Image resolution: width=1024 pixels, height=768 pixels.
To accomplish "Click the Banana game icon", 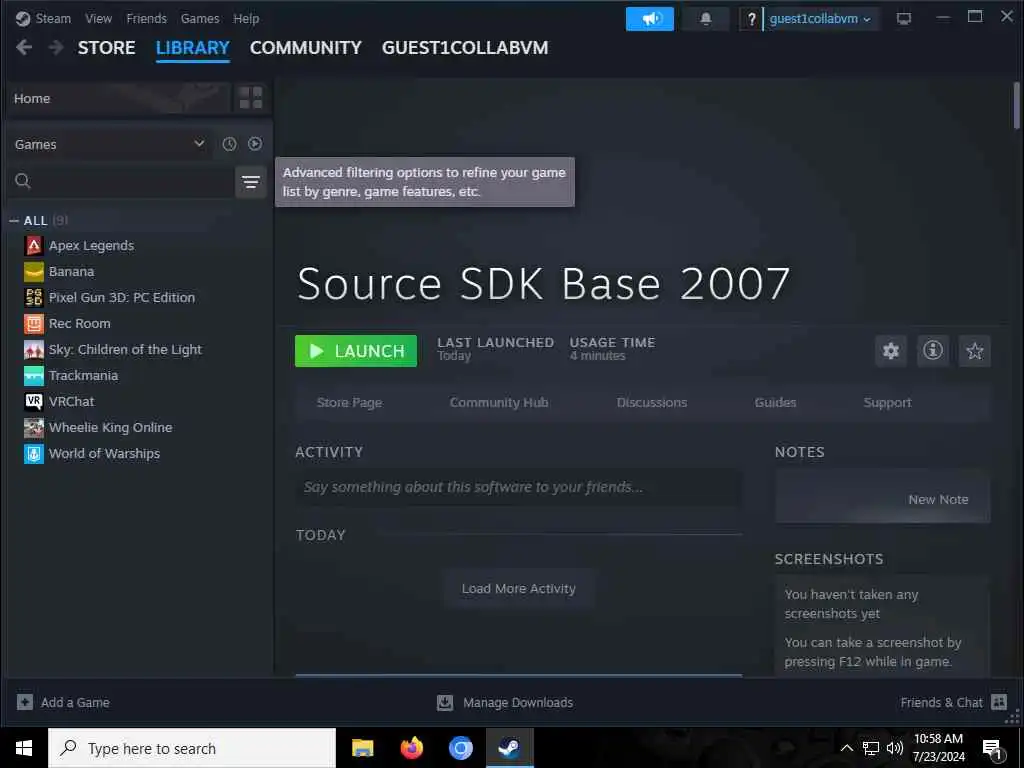I will [x=34, y=272].
